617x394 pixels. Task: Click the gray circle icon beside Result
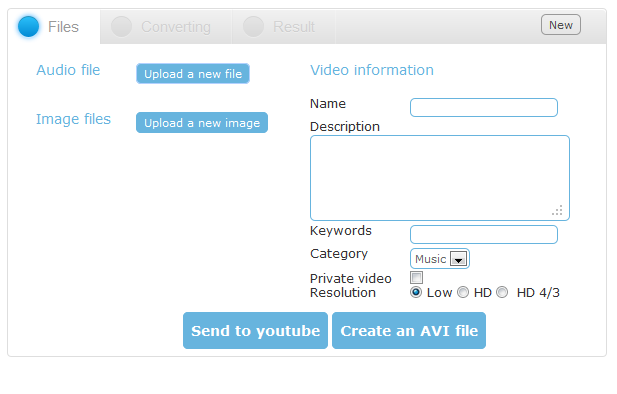[253, 26]
